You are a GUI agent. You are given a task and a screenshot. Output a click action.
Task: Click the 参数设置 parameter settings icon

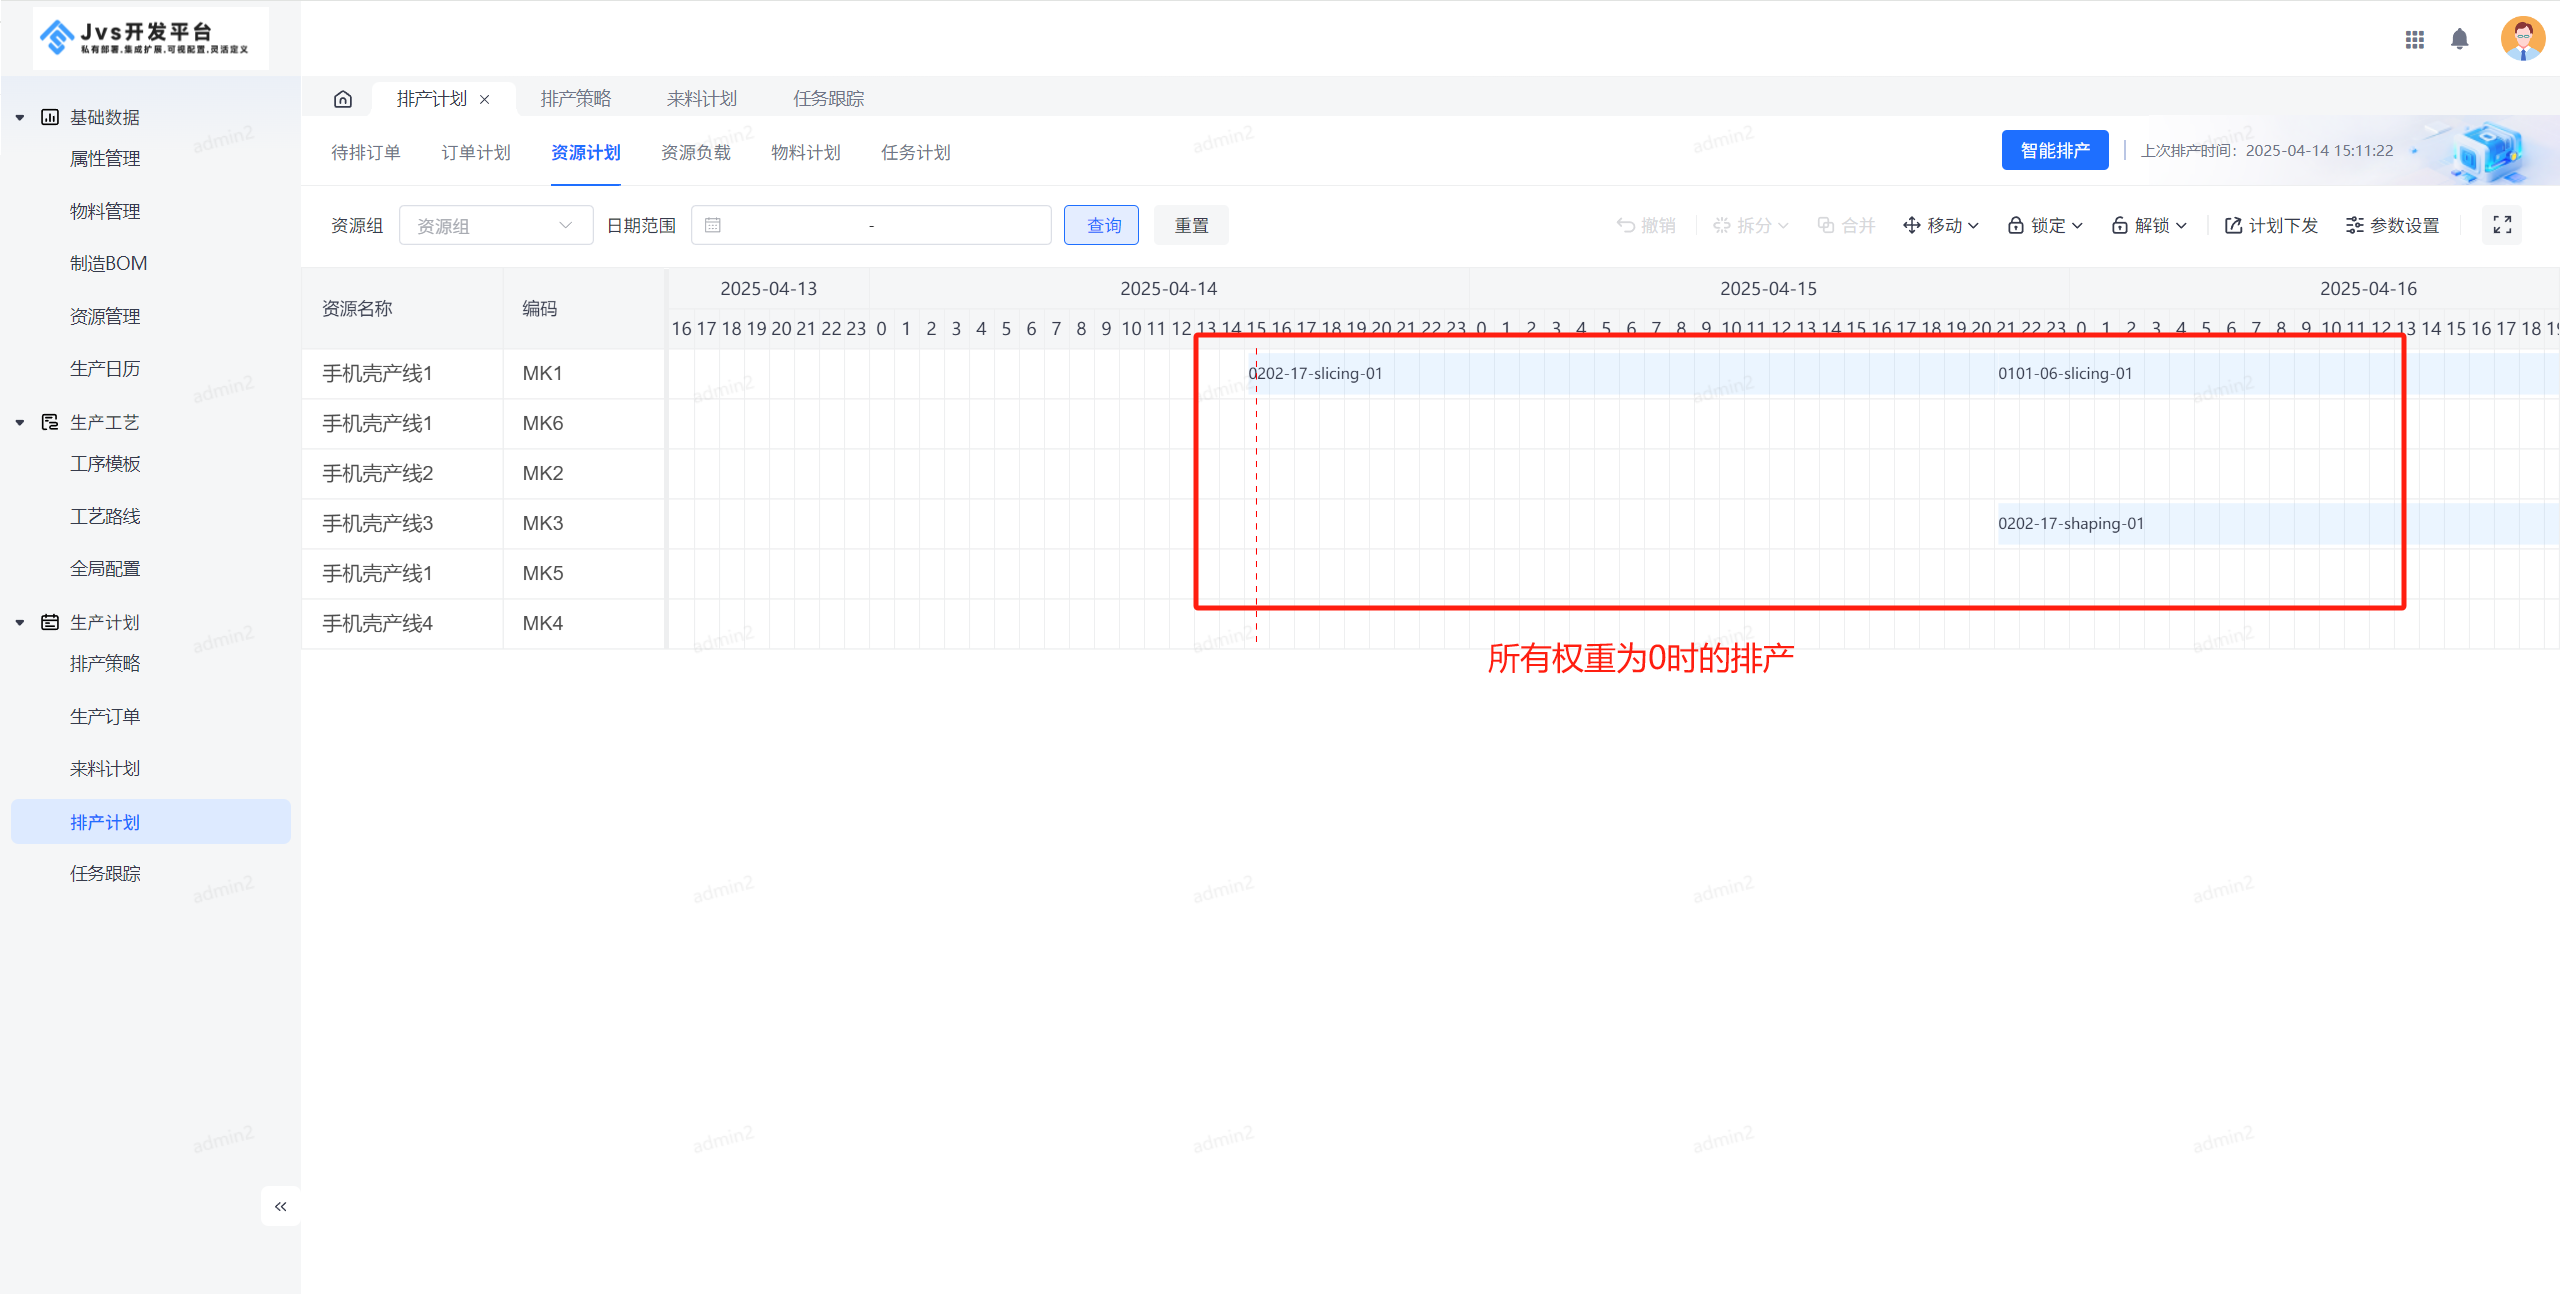(x=2355, y=224)
